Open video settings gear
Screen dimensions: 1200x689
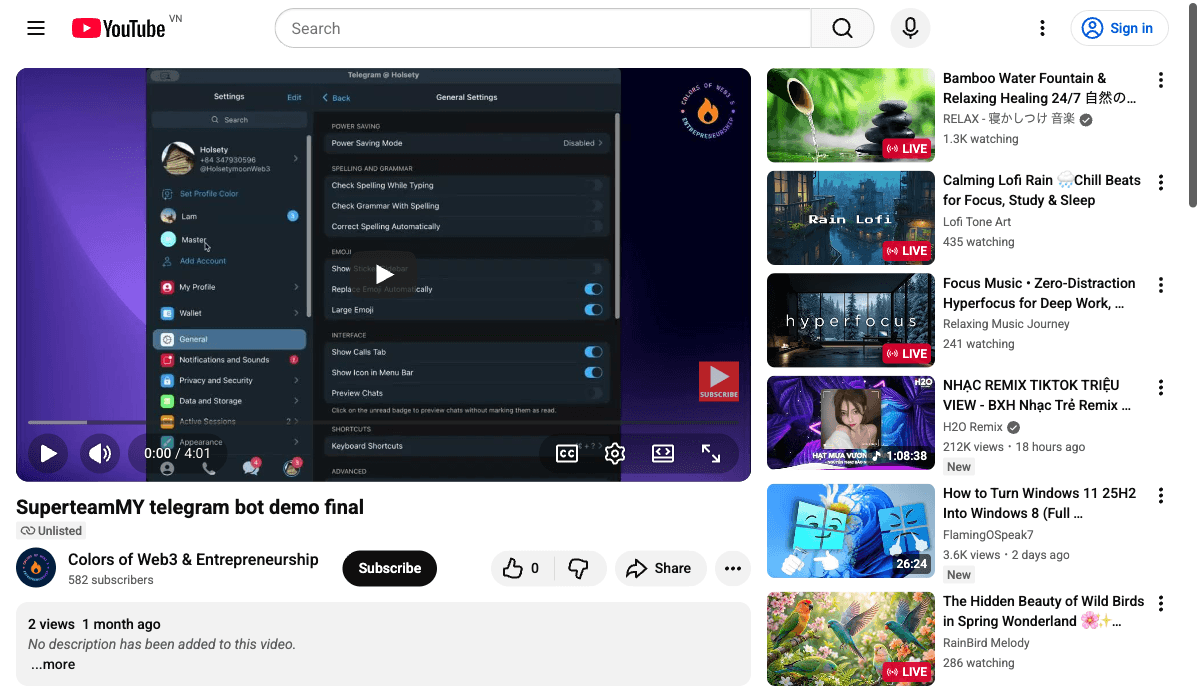tap(615, 454)
